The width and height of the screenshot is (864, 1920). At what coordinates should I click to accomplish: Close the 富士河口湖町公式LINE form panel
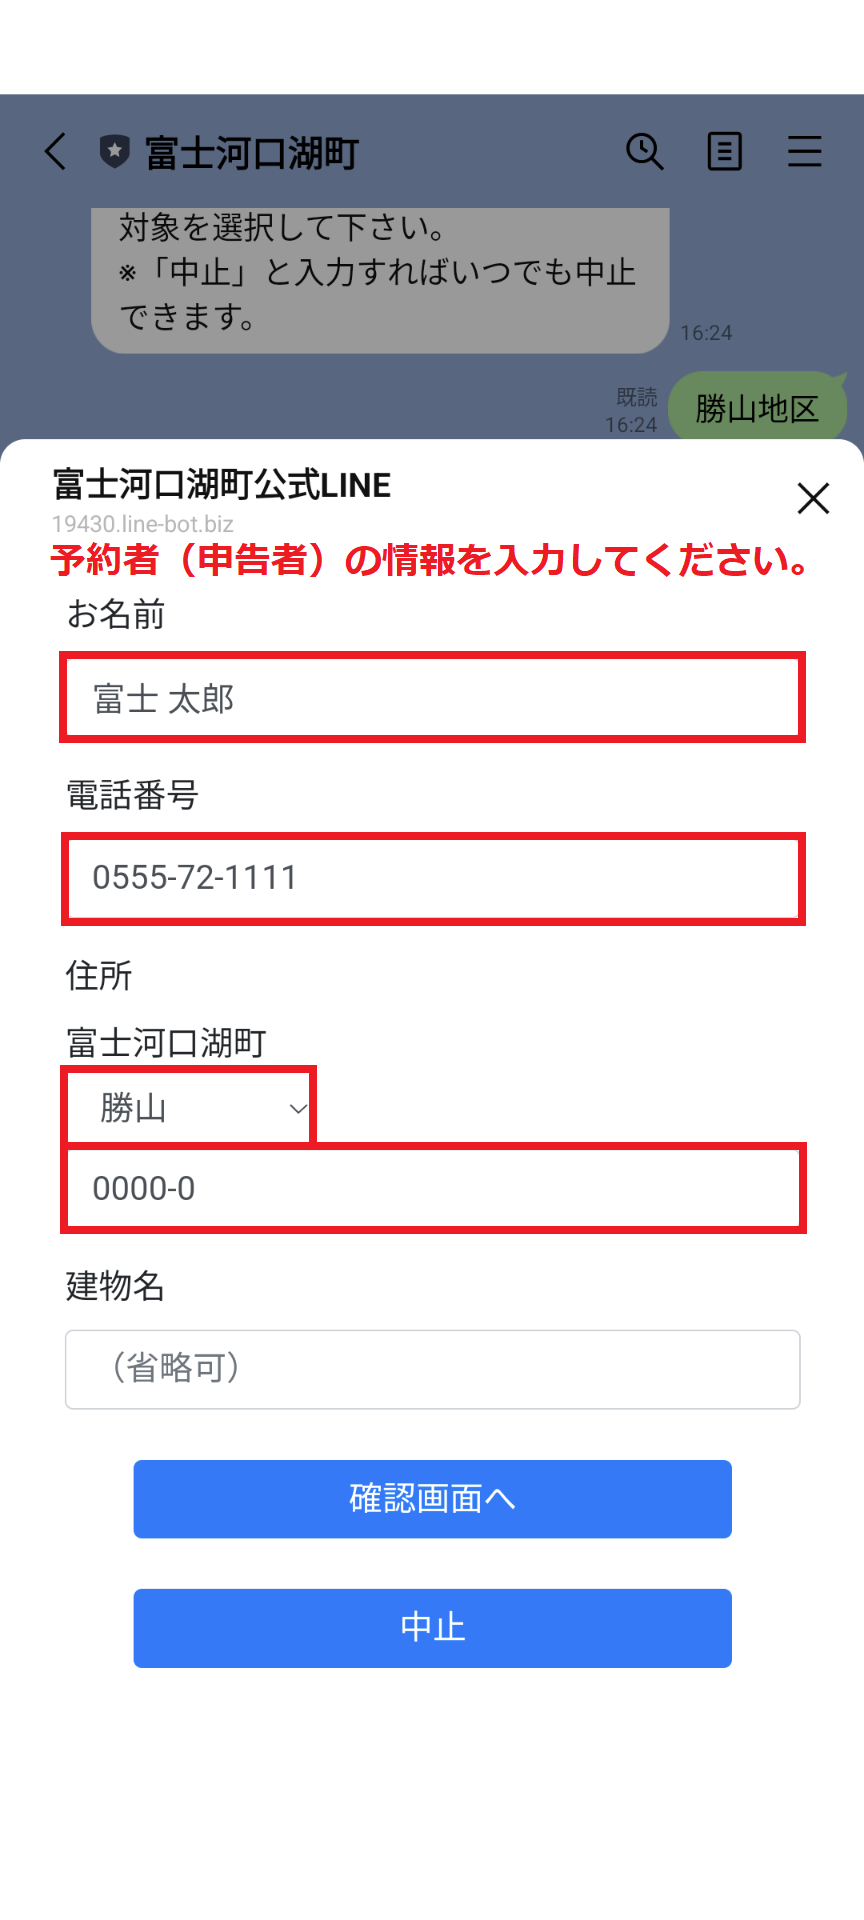[813, 498]
